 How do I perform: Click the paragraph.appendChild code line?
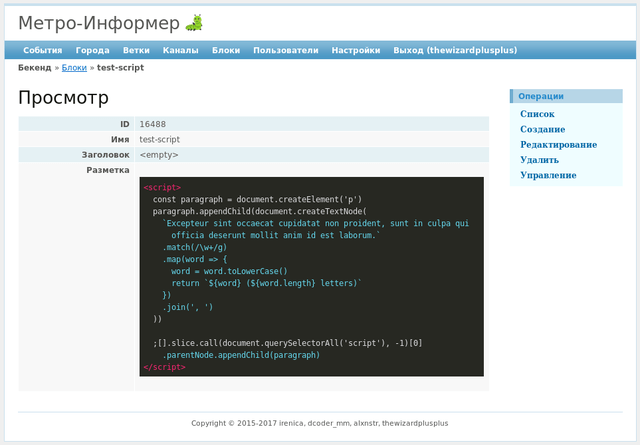coord(260,211)
